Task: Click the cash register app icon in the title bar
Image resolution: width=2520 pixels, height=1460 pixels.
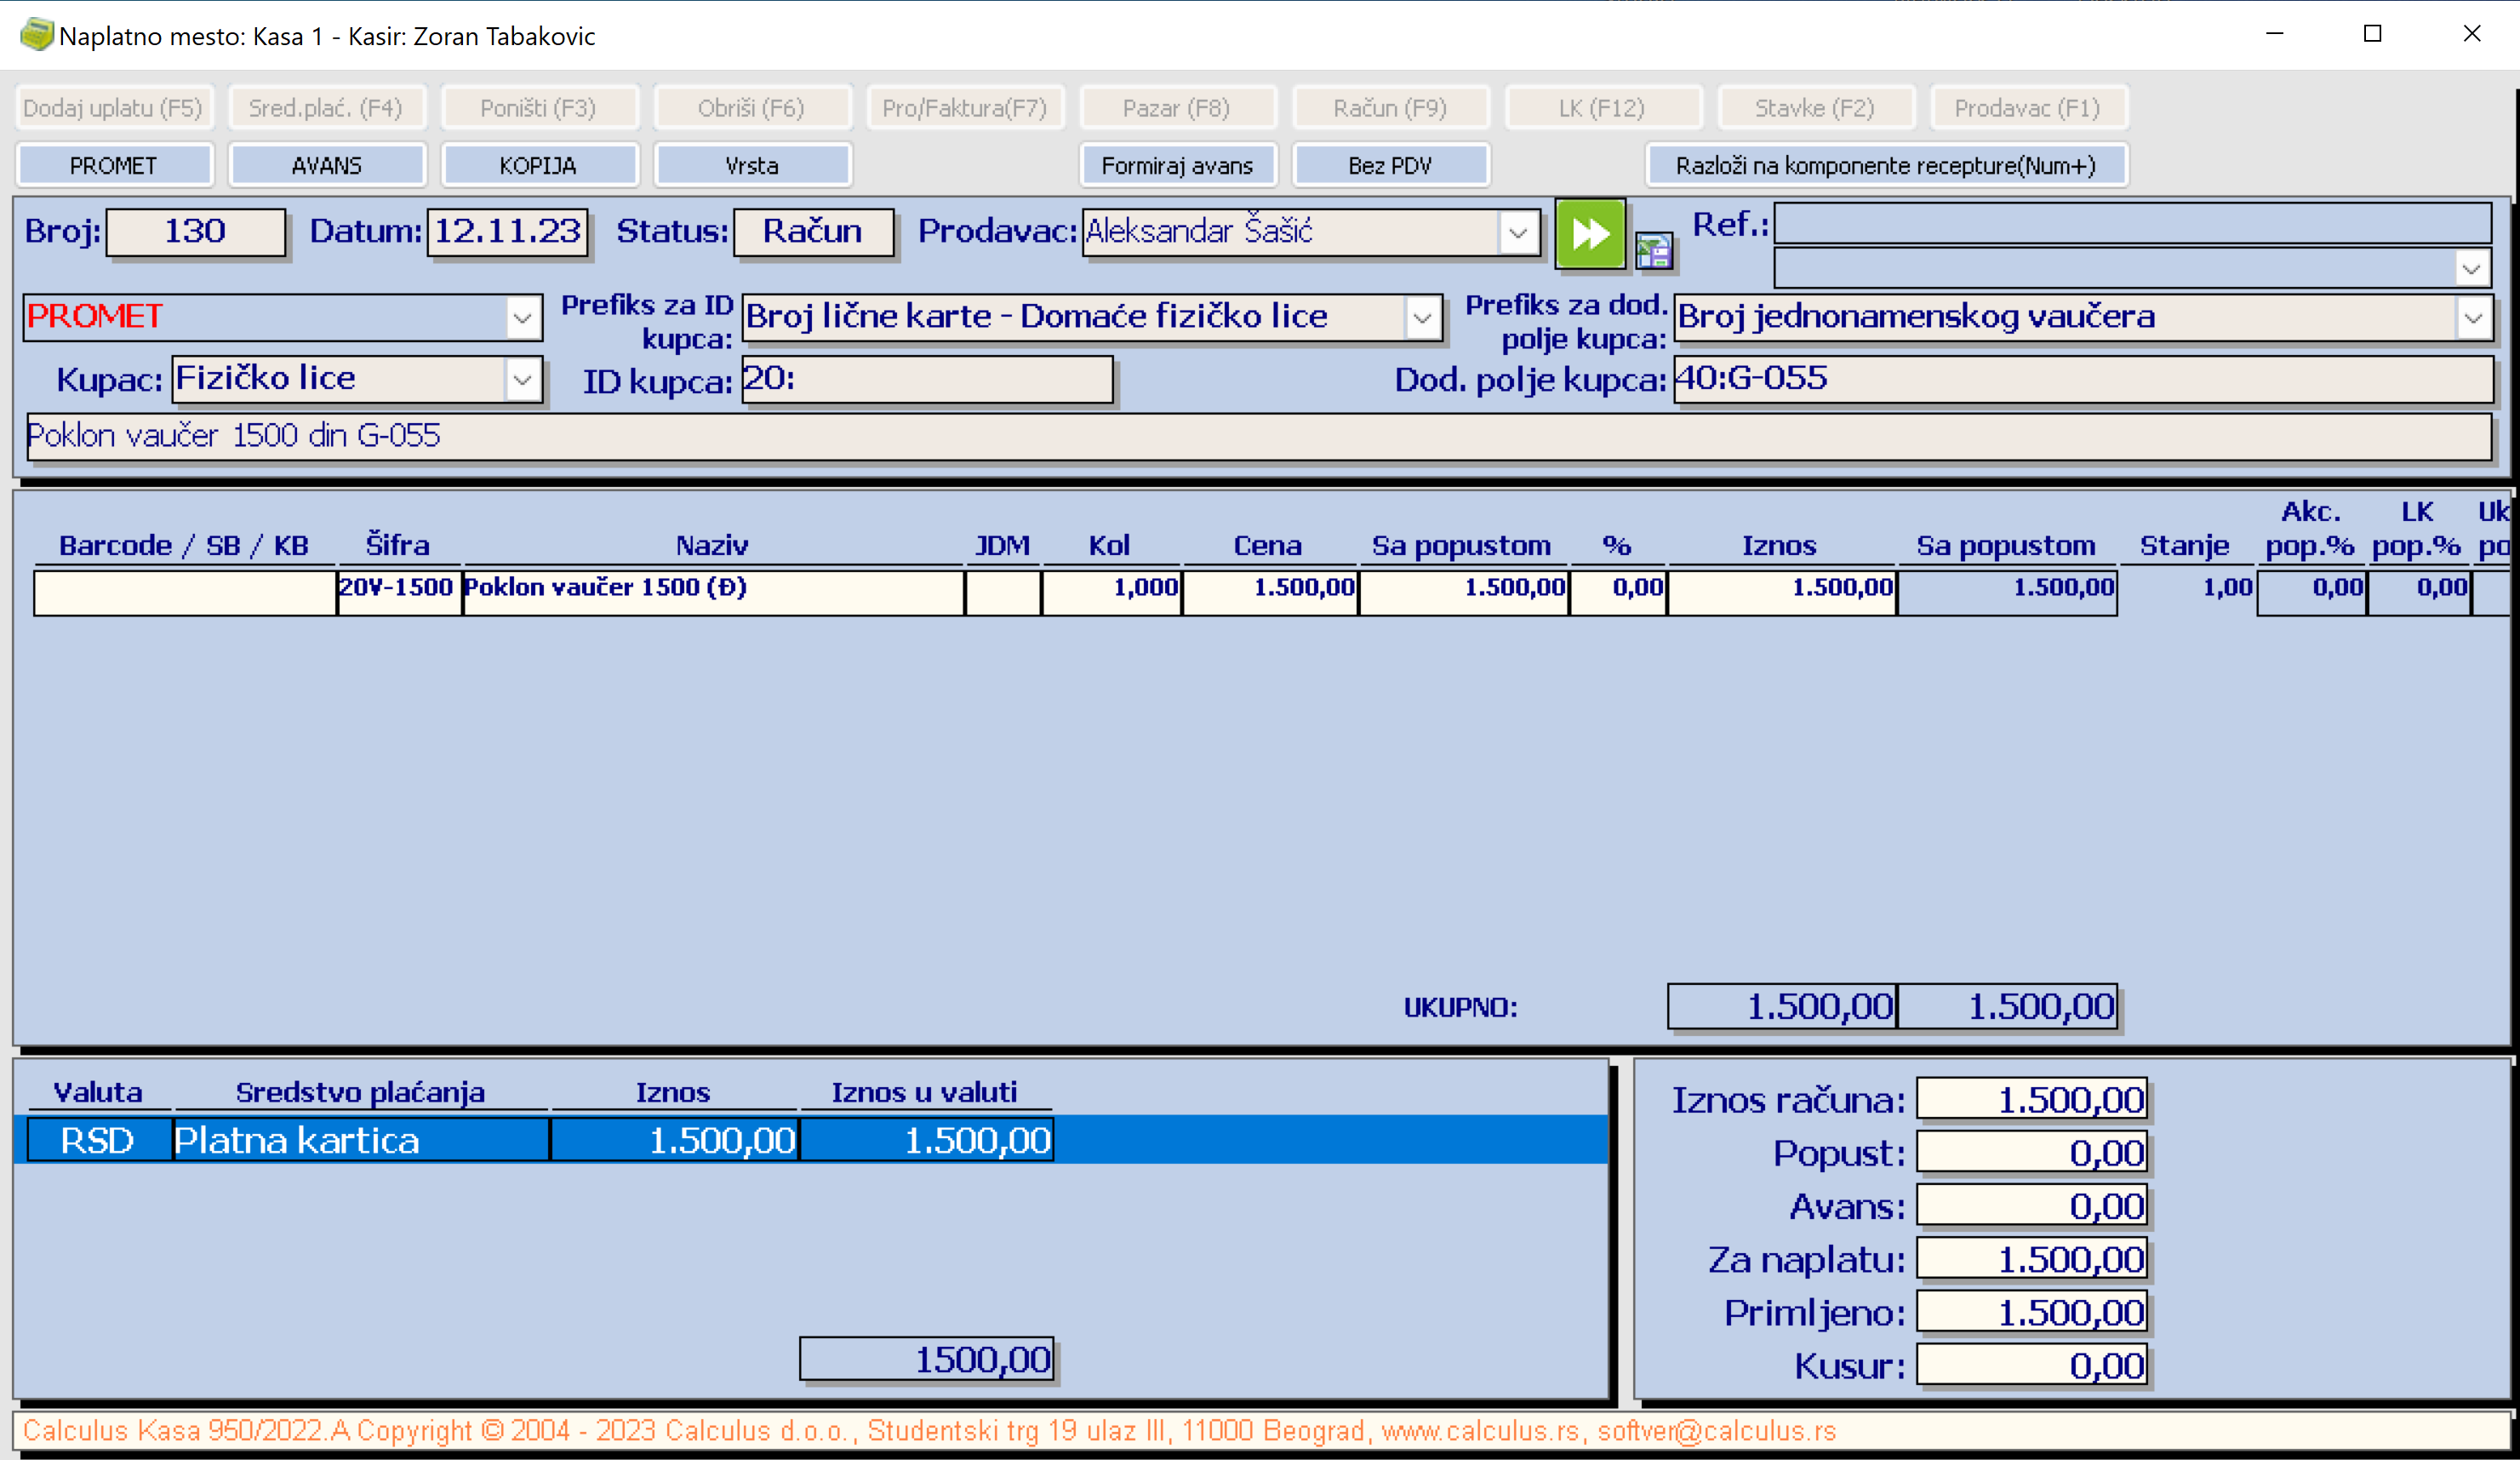Action: [x=36, y=35]
